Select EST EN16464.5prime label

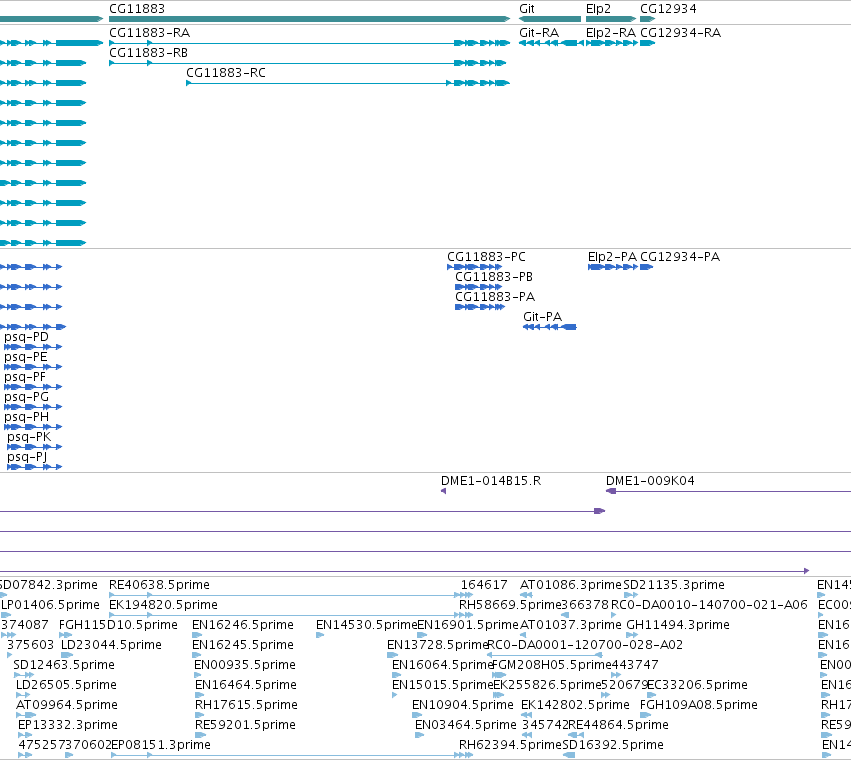click(x=246, y=685)
